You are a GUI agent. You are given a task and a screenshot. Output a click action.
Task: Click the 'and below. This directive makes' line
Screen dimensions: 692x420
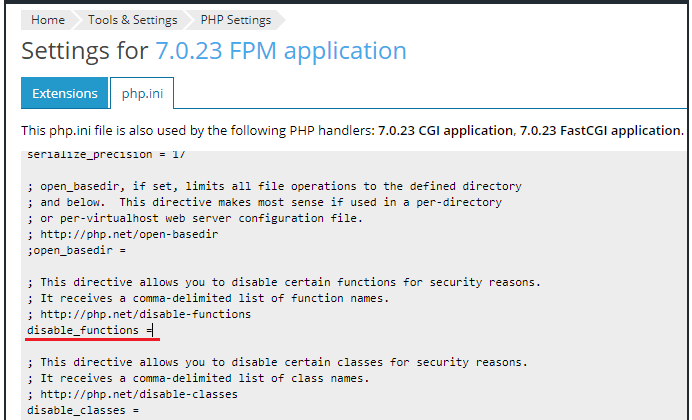(264, 202)
